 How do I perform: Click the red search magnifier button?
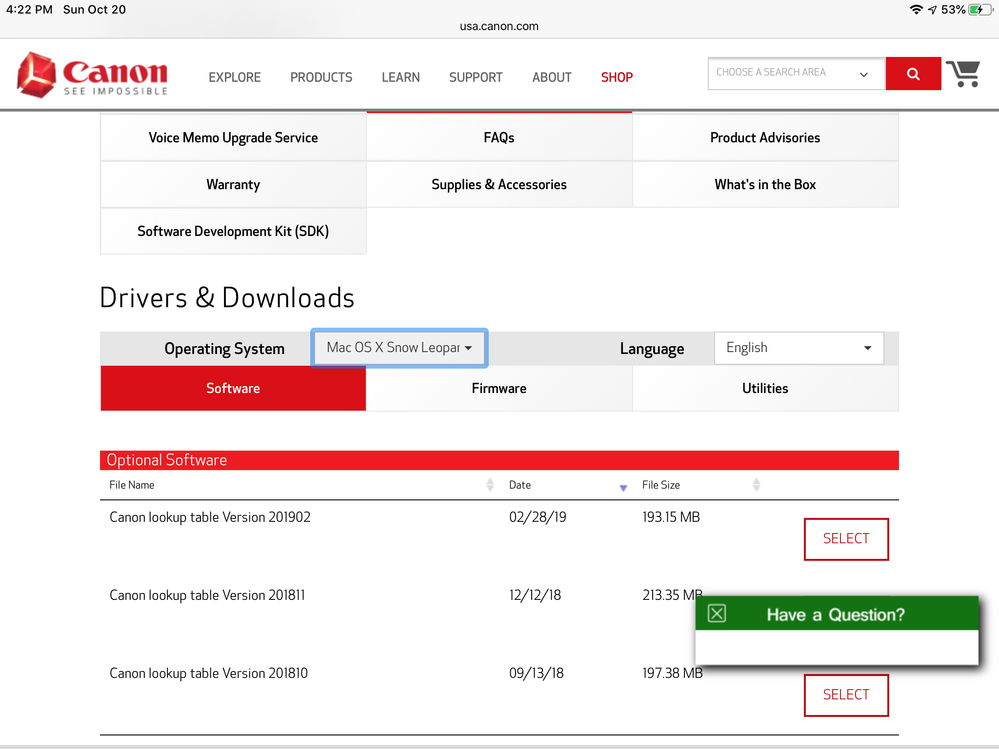[913, 74]
